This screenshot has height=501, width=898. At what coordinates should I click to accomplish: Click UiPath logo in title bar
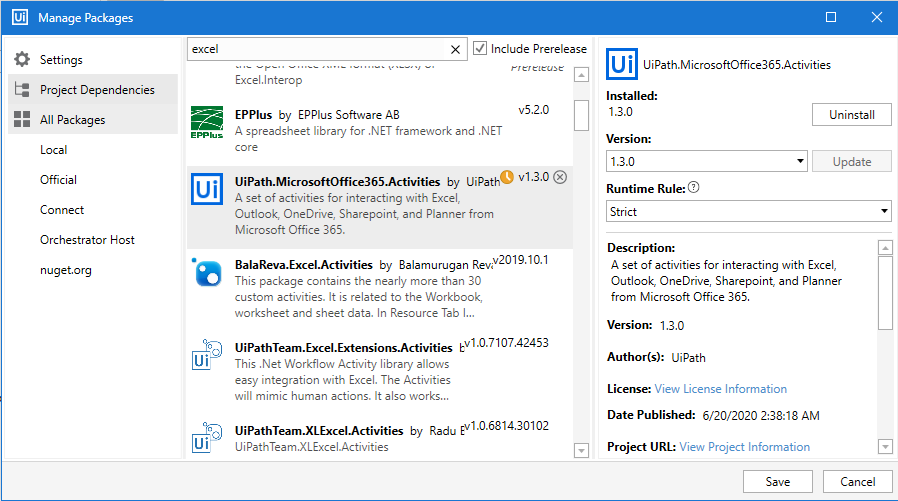20,17
